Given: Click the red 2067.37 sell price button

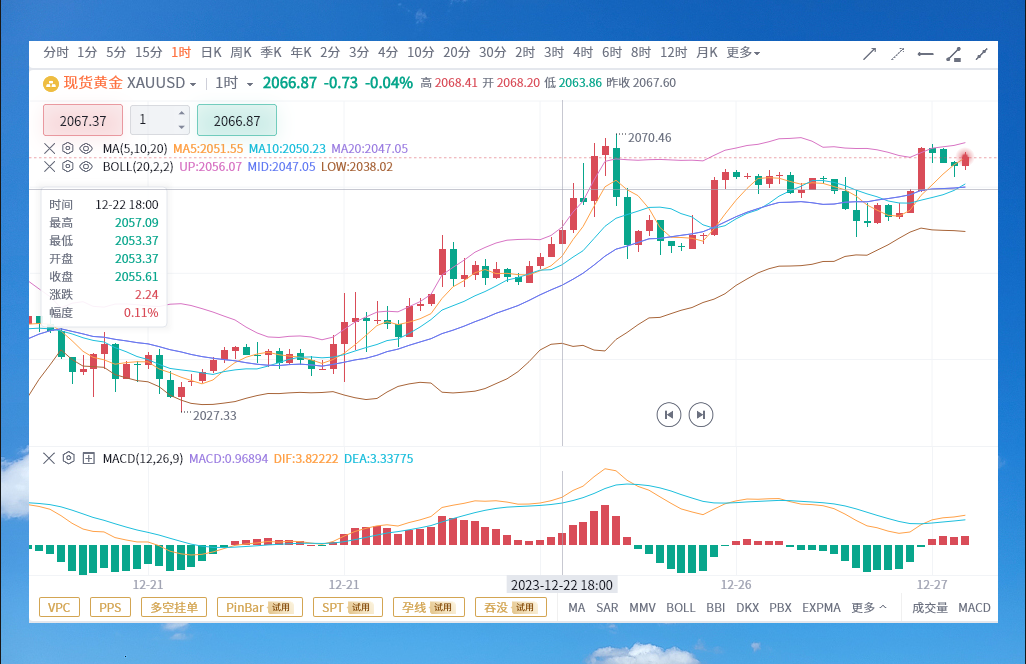Looking at the screenshot, I should coord(83,120).
